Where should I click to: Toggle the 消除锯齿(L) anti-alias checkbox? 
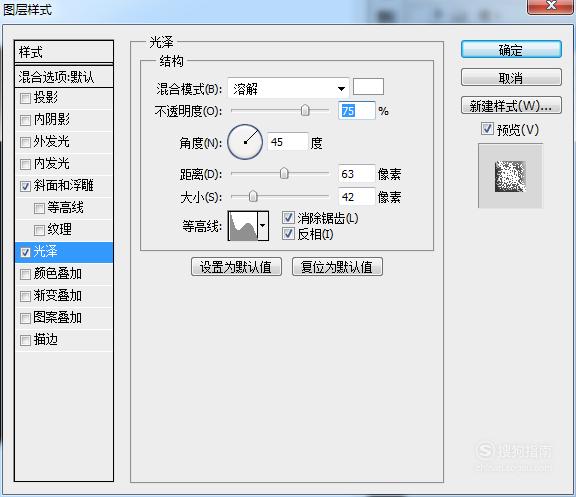click(288, 218)
